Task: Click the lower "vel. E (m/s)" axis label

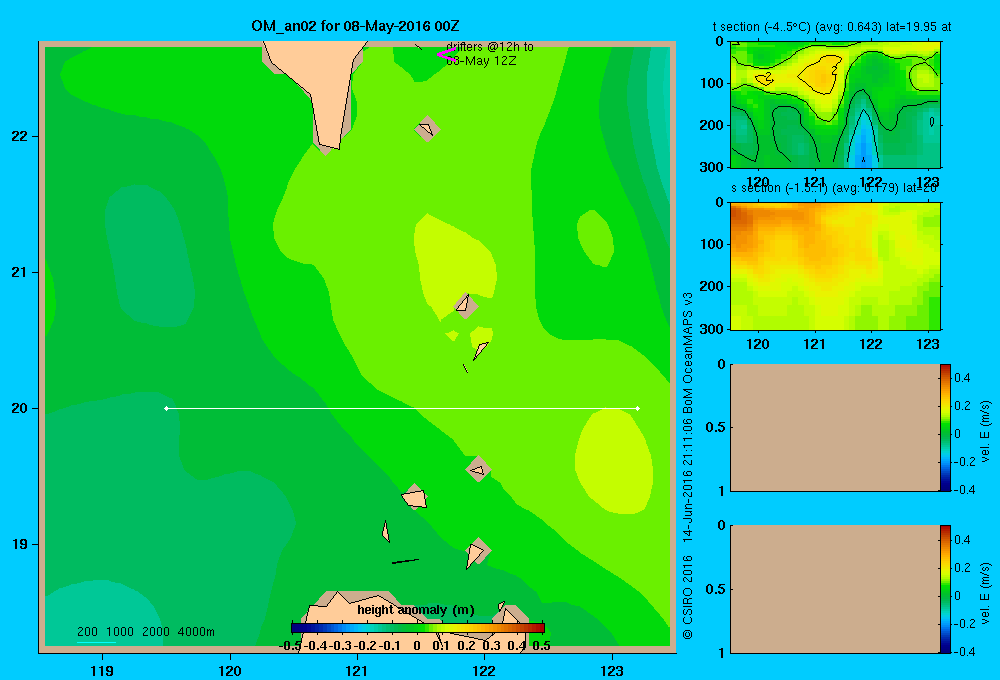Action: click(986, 593)
